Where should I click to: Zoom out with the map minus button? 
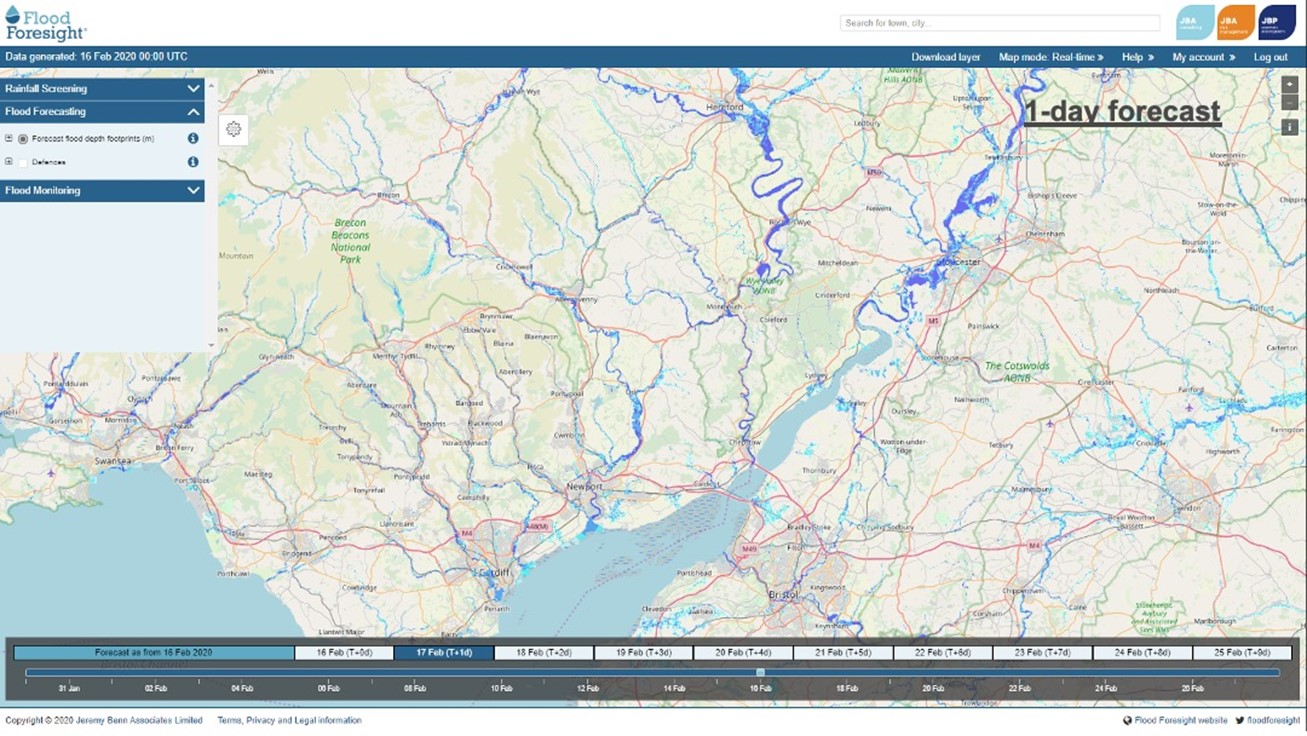(x=1290, y=103)
